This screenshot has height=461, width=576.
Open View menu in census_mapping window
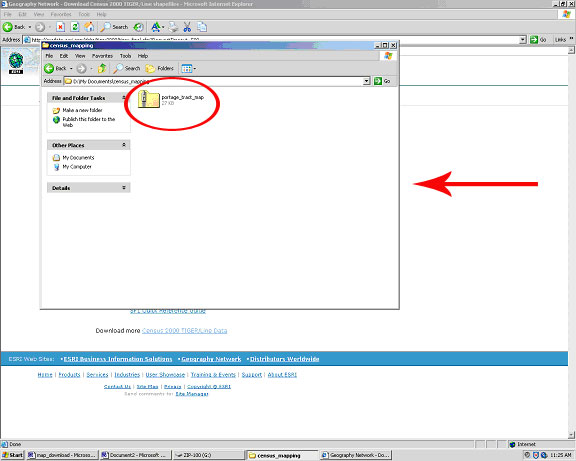click(x=80, y=56)
